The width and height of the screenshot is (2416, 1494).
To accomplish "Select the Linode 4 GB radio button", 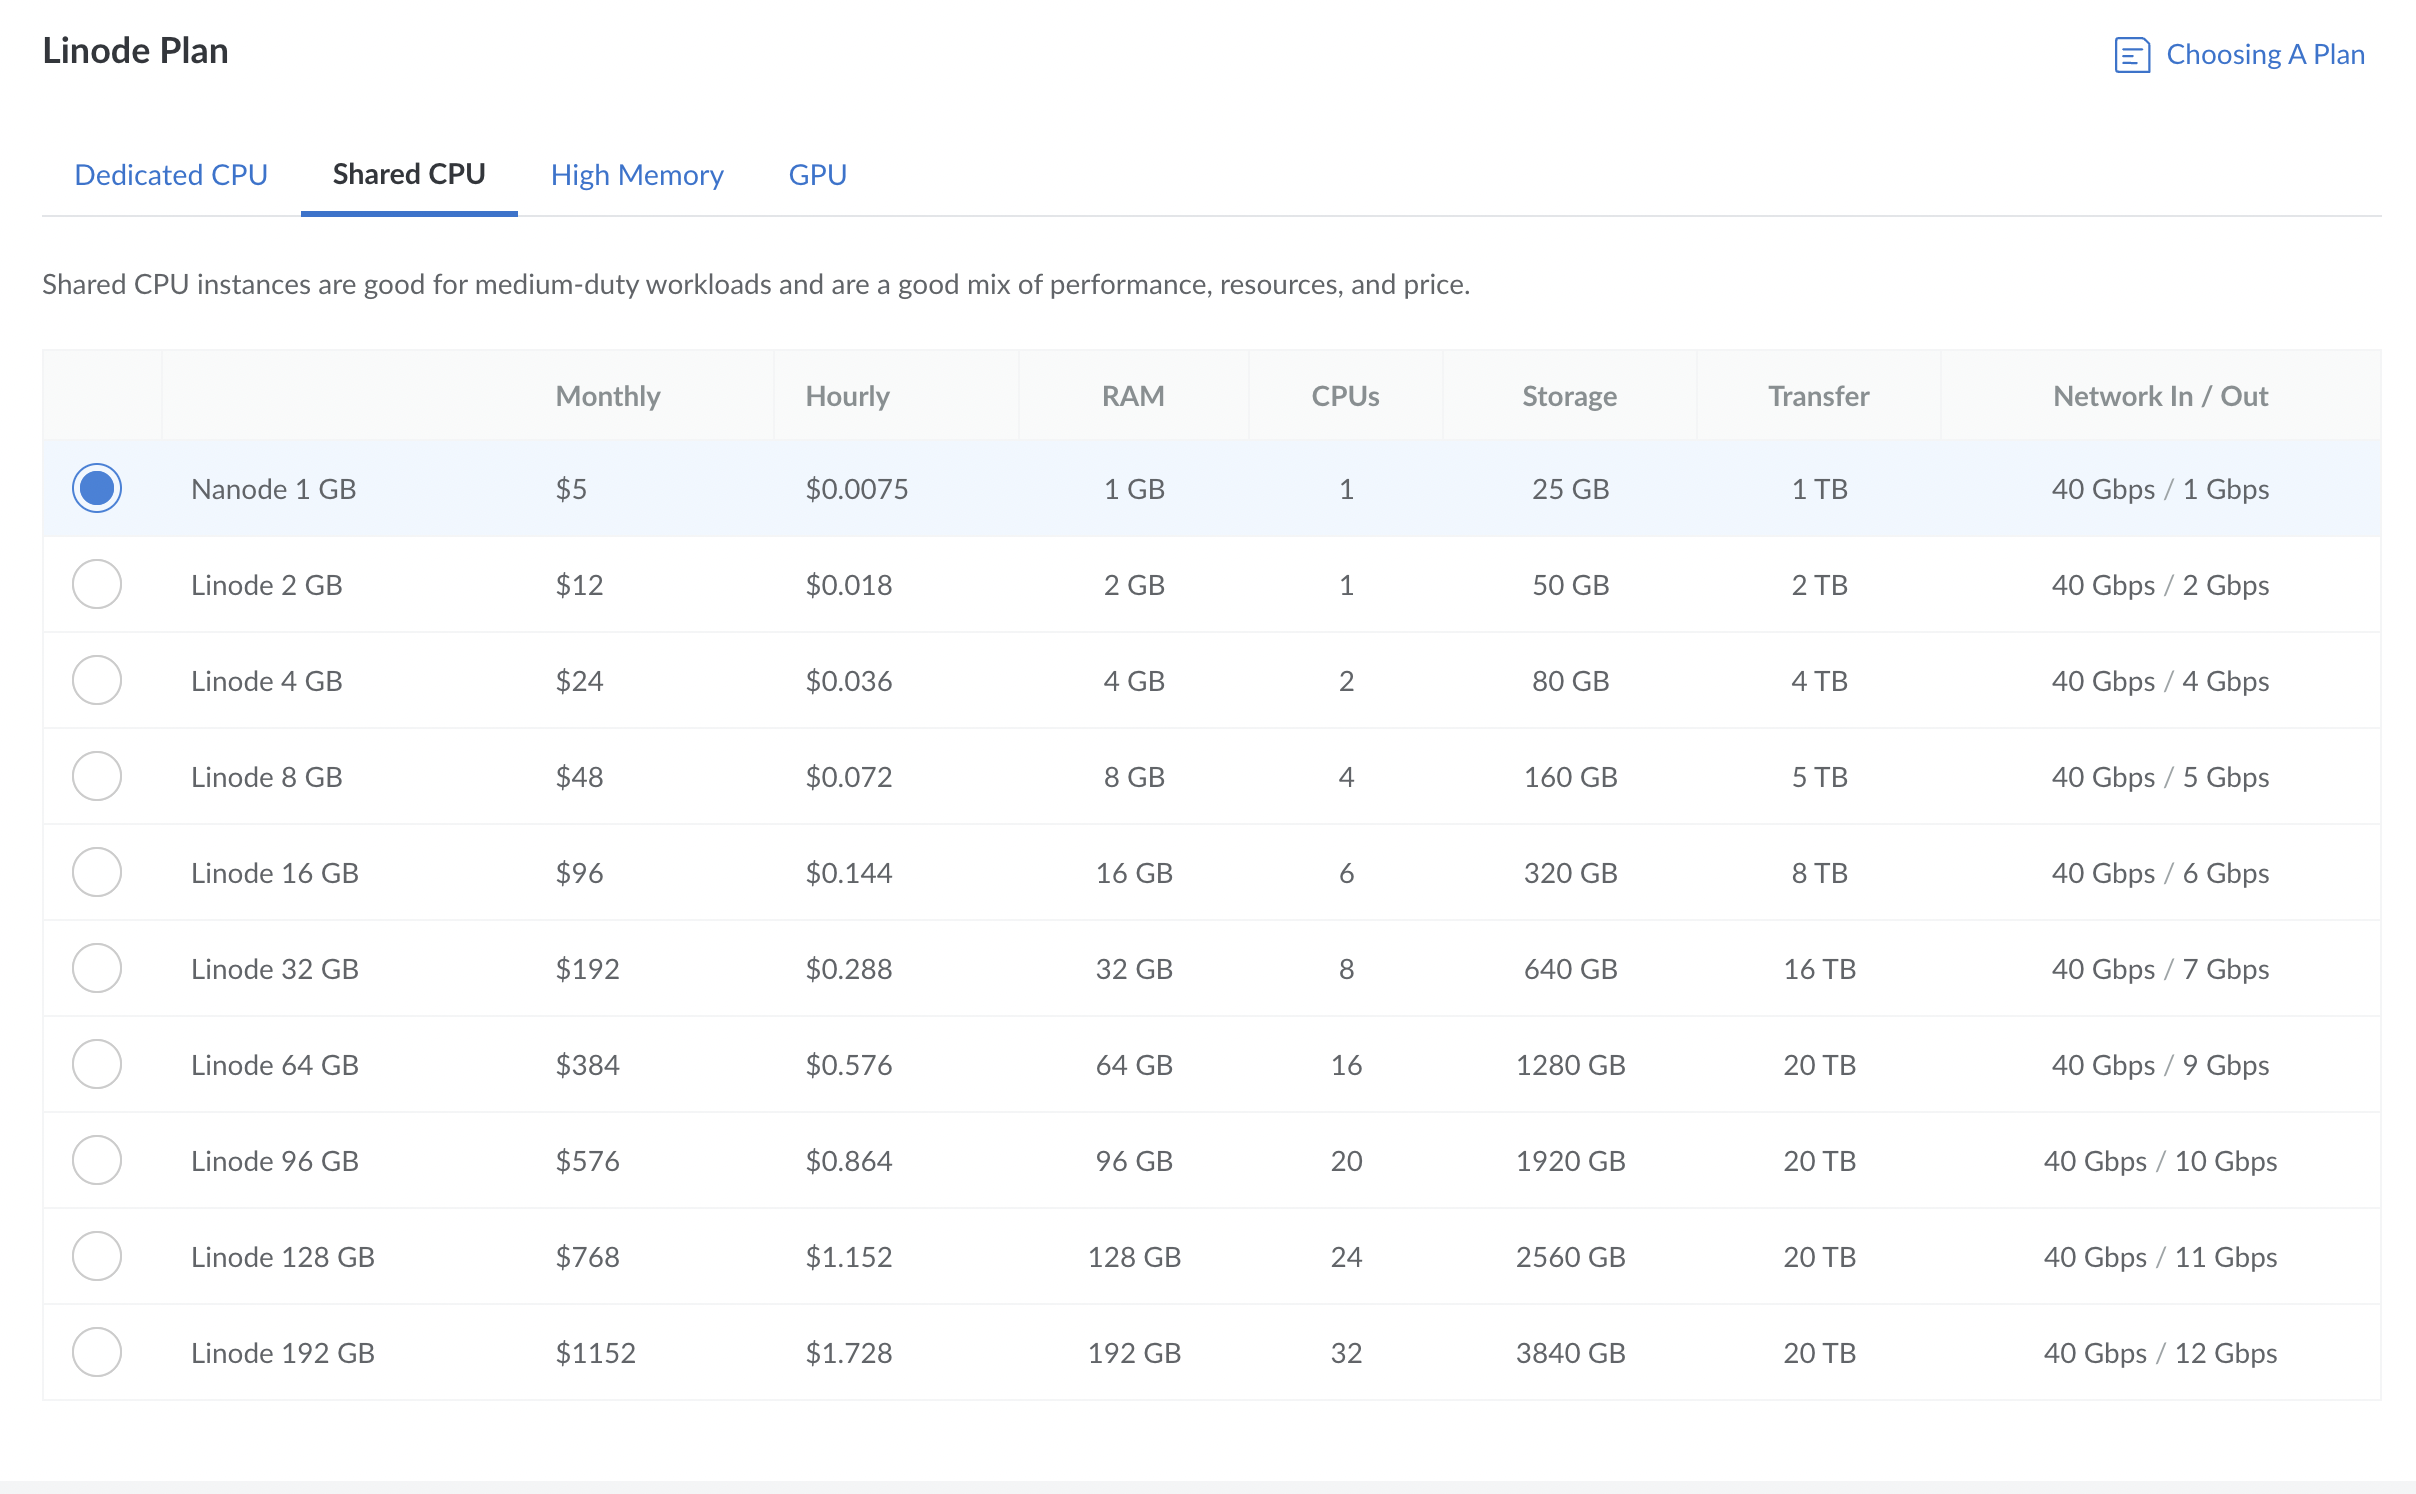I will pos(97,681).
